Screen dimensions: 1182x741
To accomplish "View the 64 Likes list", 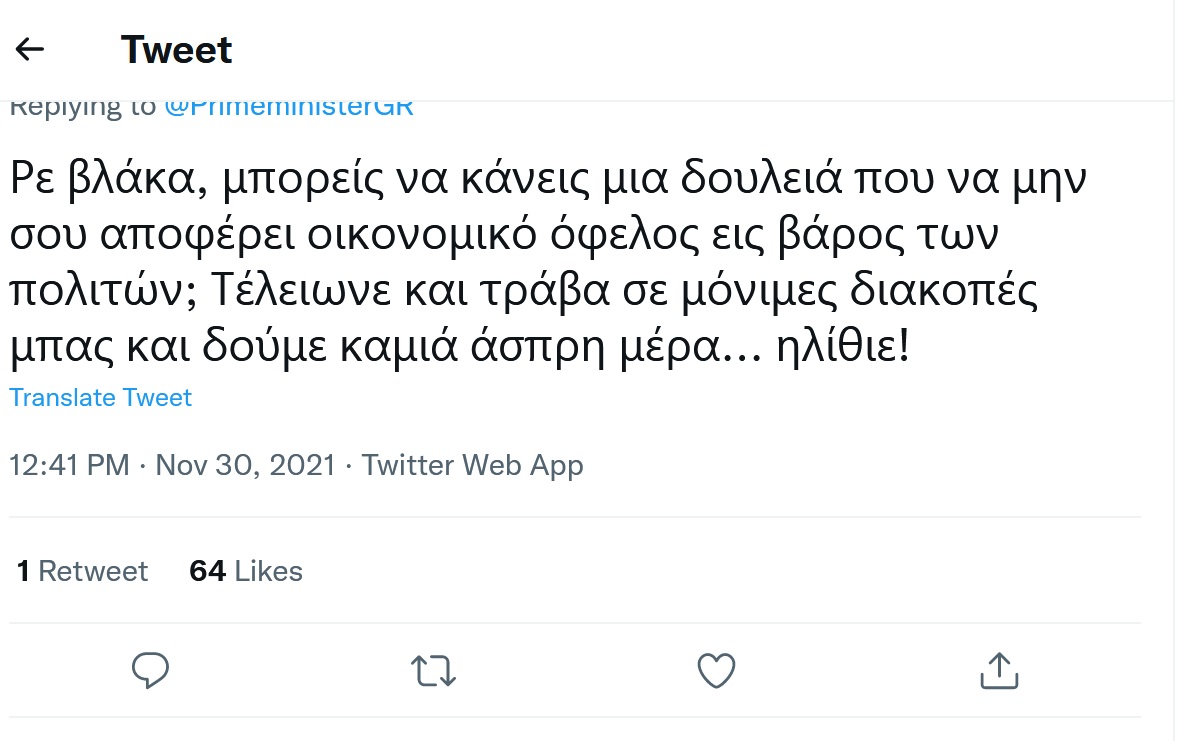I will (246, 571).
